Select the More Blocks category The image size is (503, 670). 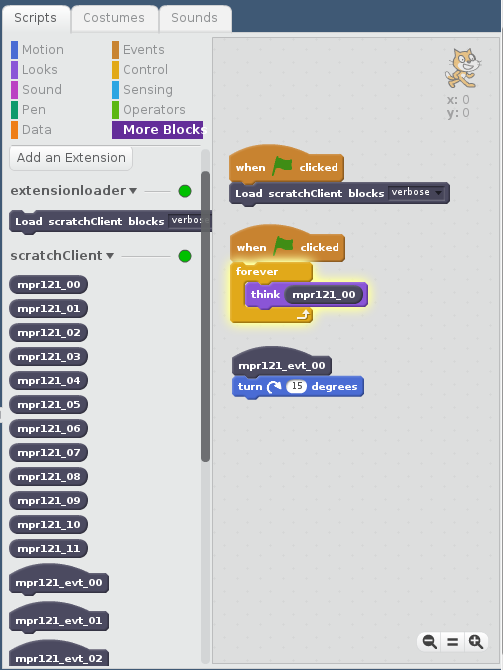pyautogui.click(x=158, y=129)
